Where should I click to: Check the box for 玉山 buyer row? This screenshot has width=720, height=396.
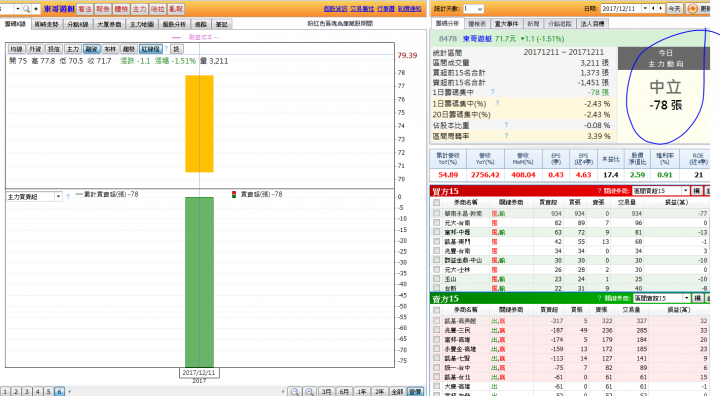click(x=436, y=279)
